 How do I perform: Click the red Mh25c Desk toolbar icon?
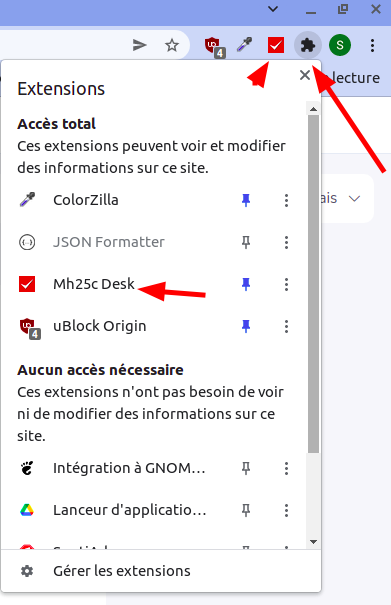click(276, 45)
